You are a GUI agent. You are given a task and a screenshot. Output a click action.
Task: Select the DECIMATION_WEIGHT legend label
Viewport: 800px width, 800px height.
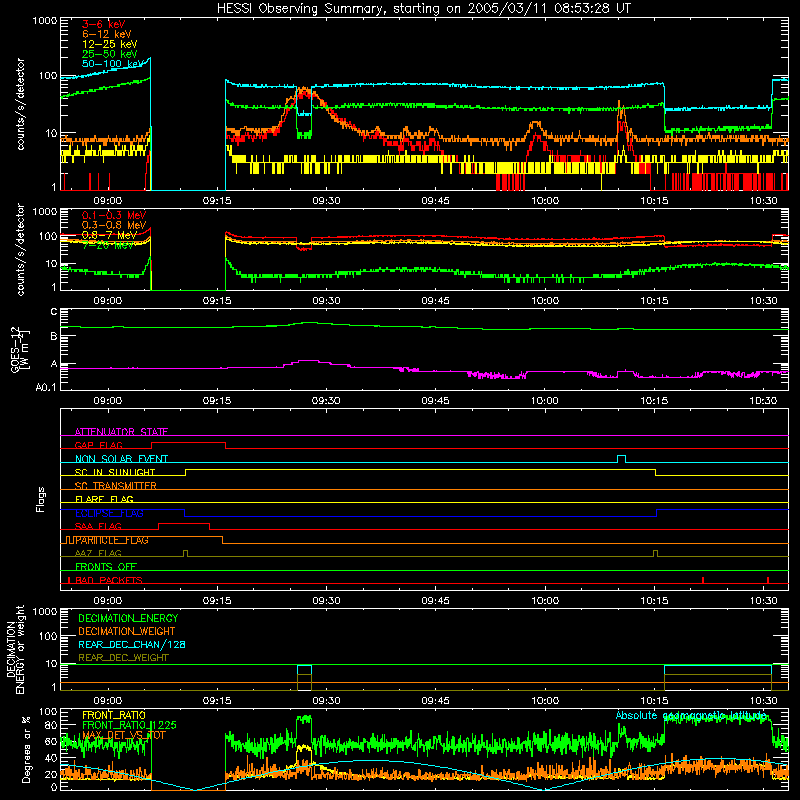[127, 631]
